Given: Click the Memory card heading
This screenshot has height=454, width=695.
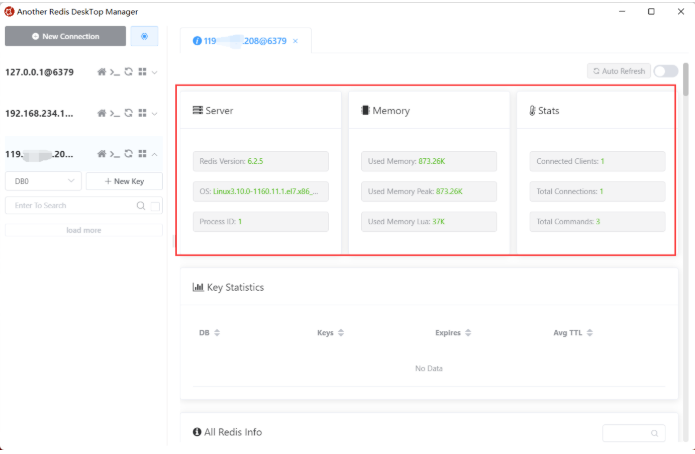Looking at the screenshot, I should (386, 110).
